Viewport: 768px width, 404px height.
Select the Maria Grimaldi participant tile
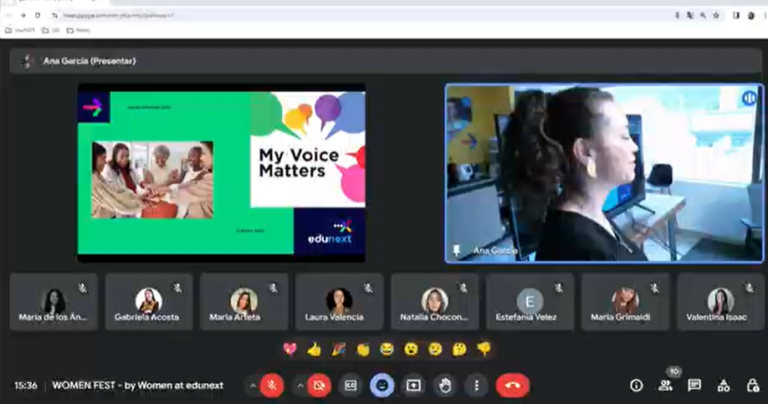tap(625, 302)
